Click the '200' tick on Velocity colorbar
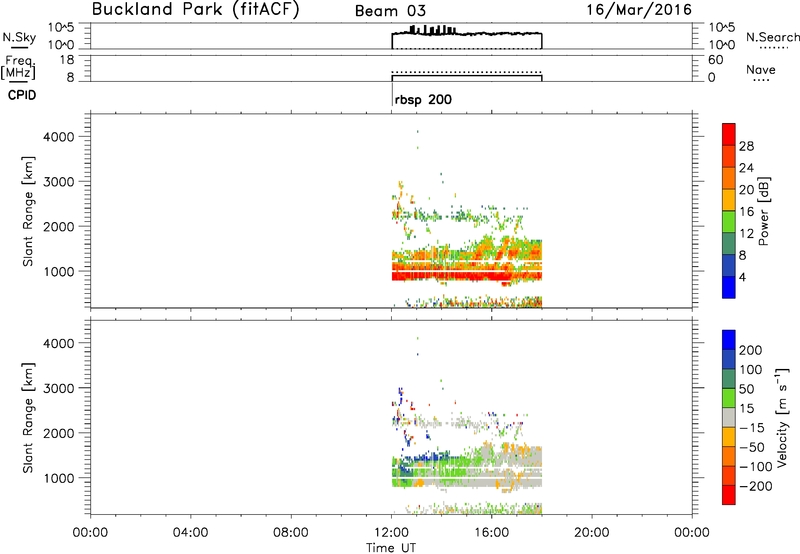This screenshot has width=800, height=554. pos(751,350)
